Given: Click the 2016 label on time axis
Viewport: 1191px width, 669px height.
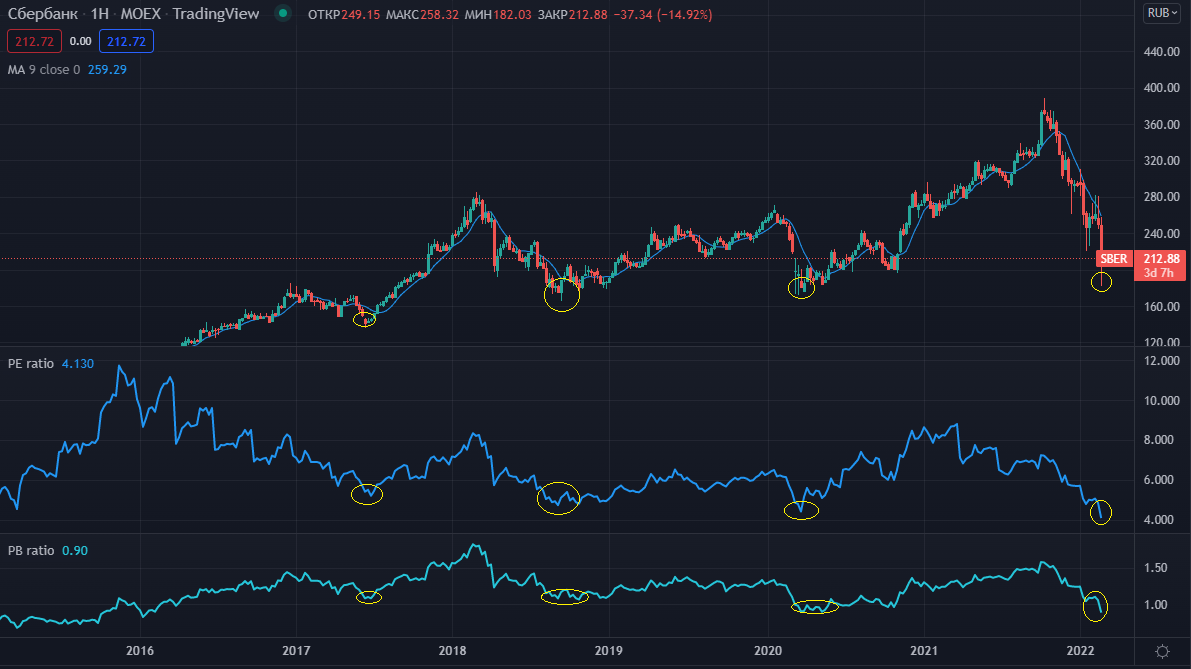Looking at the screenshot, I should [x=140, y=651].
